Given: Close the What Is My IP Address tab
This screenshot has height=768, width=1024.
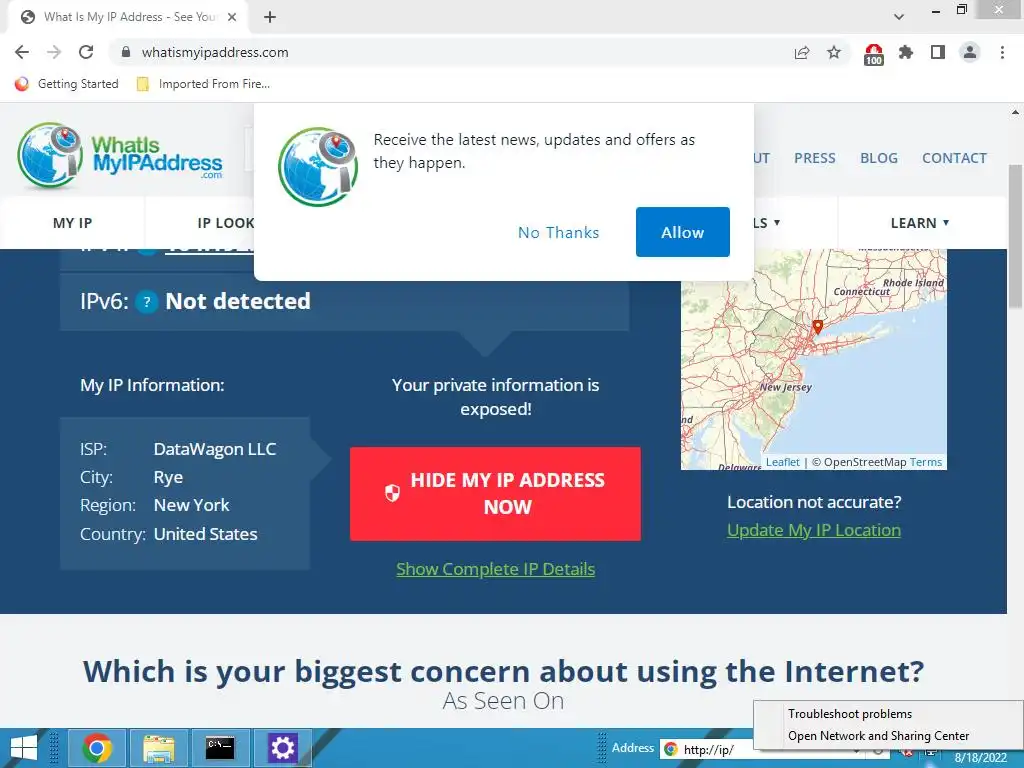Looking at the screenshot, I should (x=232, y=17).
